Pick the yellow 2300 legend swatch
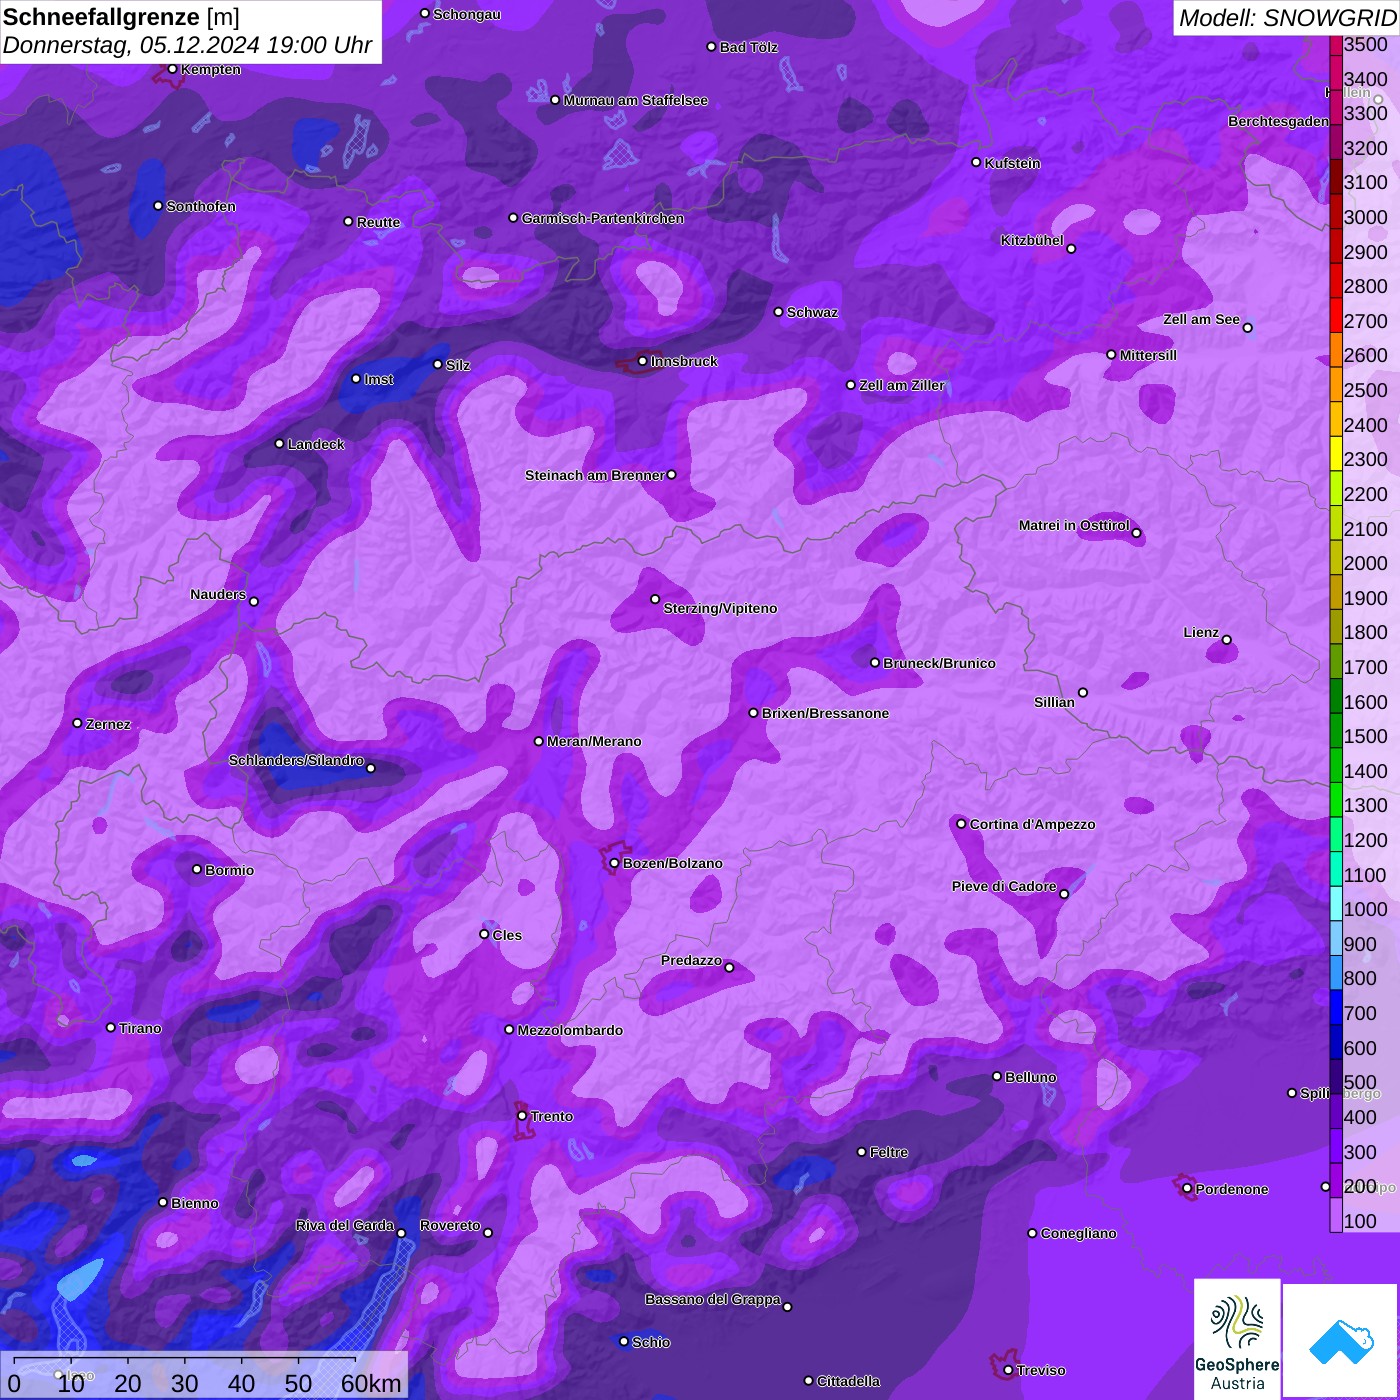The width and height of the screenshot is (1400, 1400). [x=1336, y=453]
